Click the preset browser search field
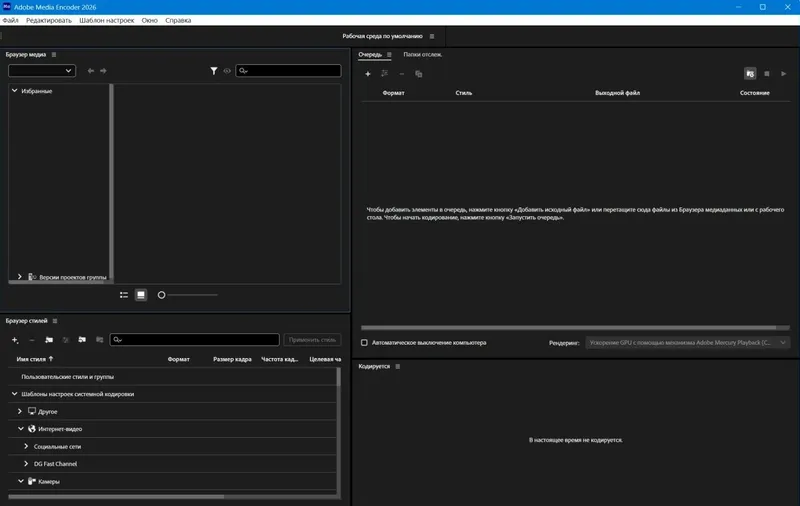 pos(194,340)
